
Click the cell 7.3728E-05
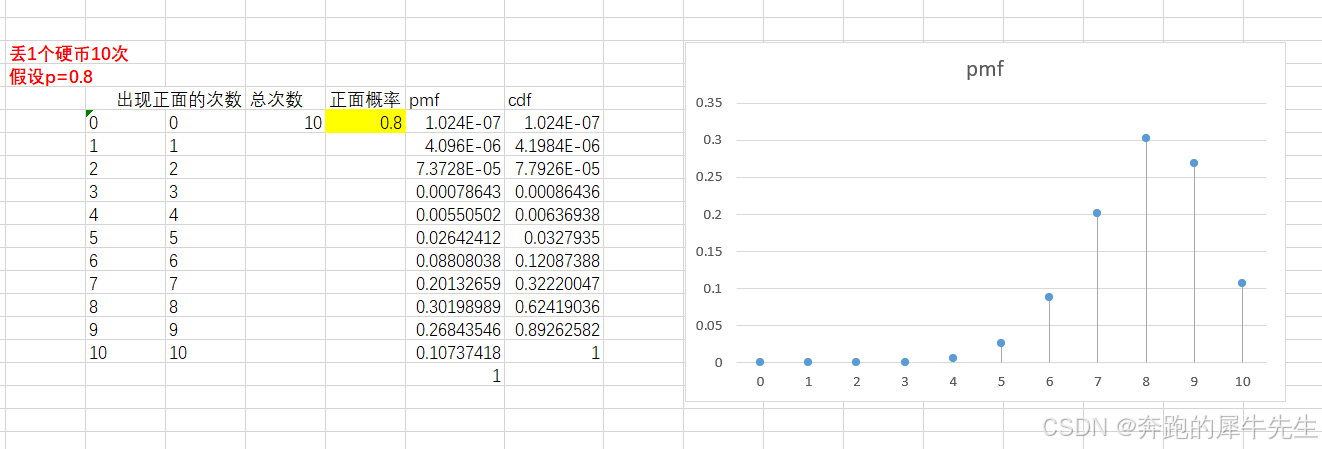tap(454, 169)
